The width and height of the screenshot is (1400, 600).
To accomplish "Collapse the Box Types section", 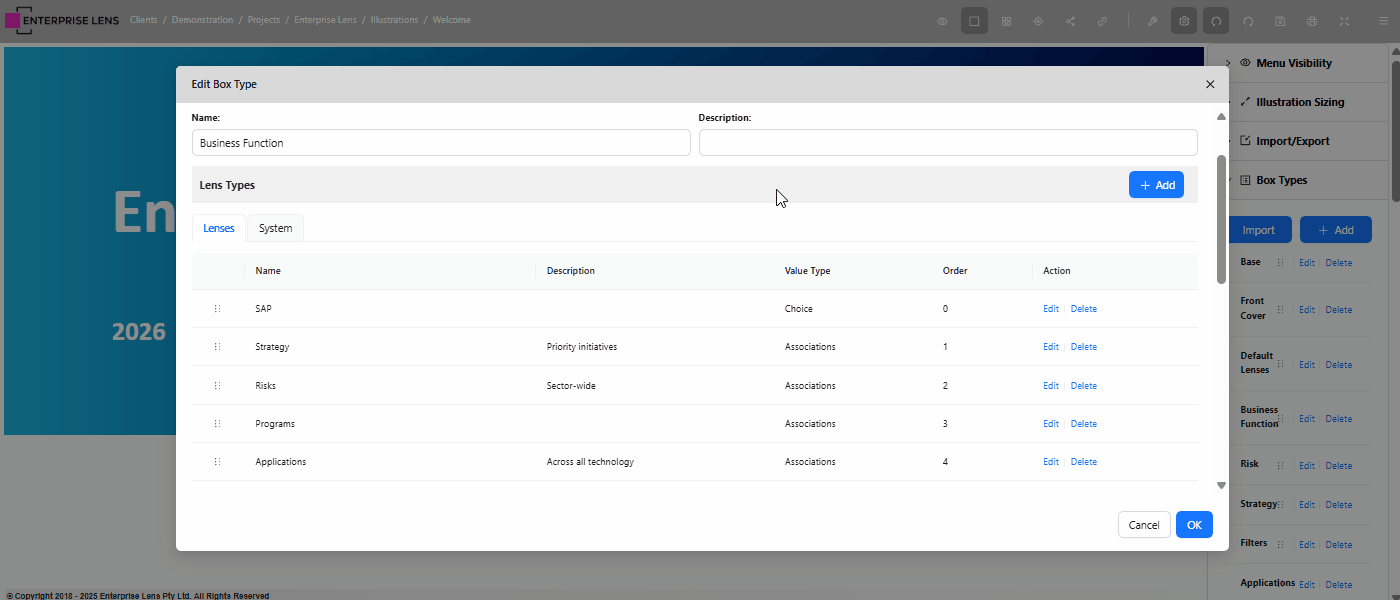I will pyautogui.click(x=1281, y=180).
